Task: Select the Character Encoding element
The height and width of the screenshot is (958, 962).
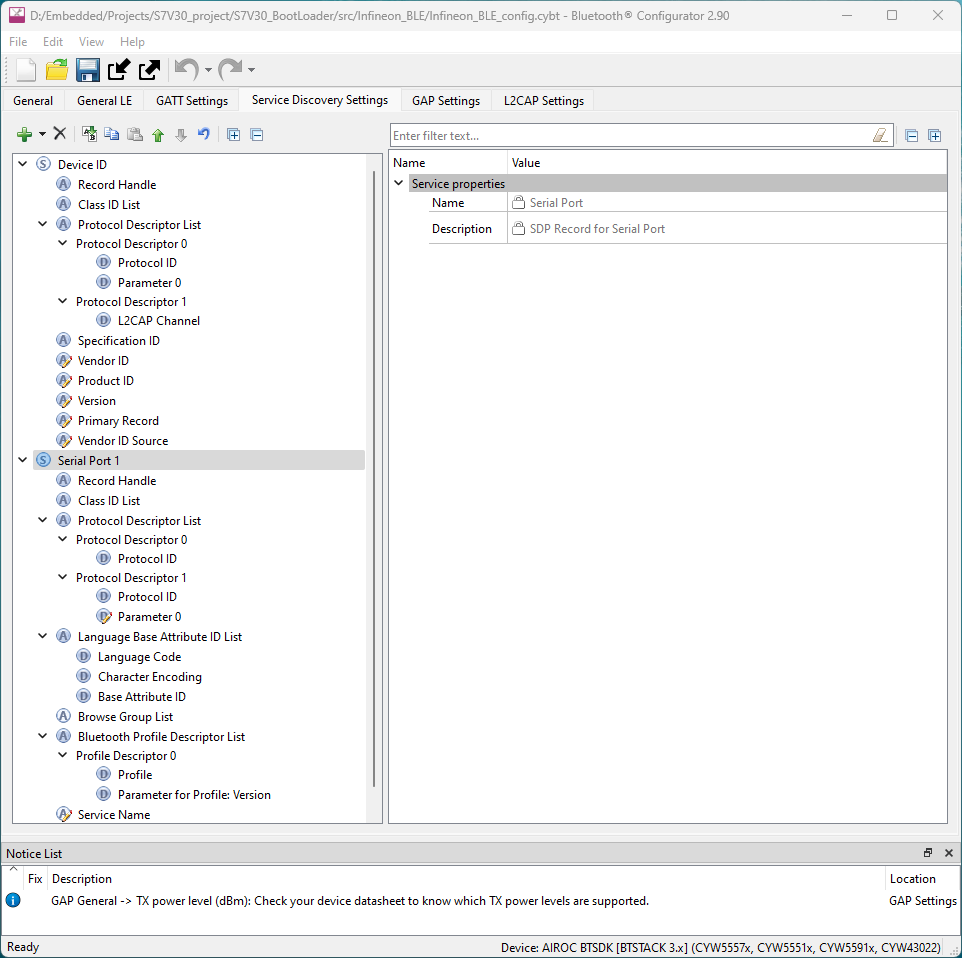Action: pyautogui.click(x=150, y=677)
